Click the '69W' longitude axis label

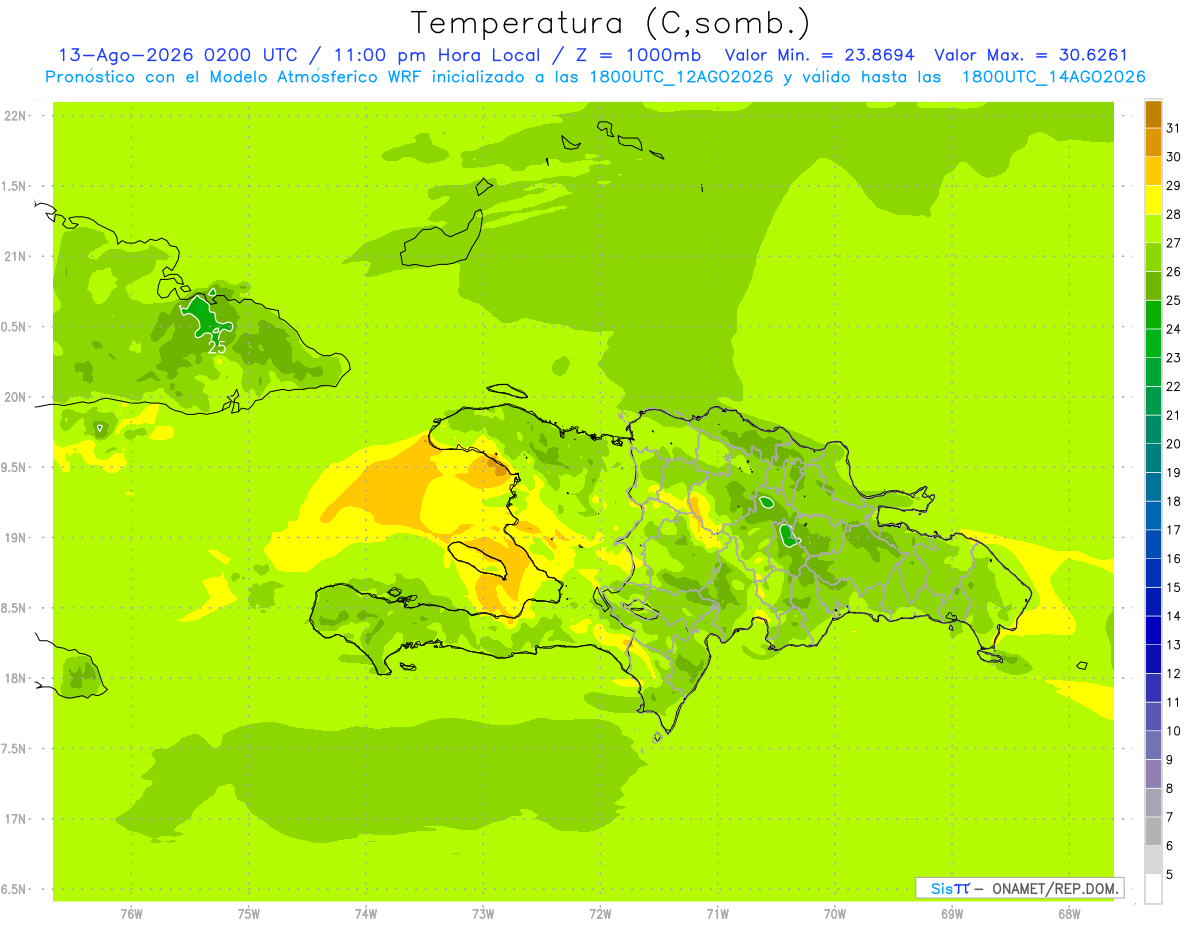(952, 914)
